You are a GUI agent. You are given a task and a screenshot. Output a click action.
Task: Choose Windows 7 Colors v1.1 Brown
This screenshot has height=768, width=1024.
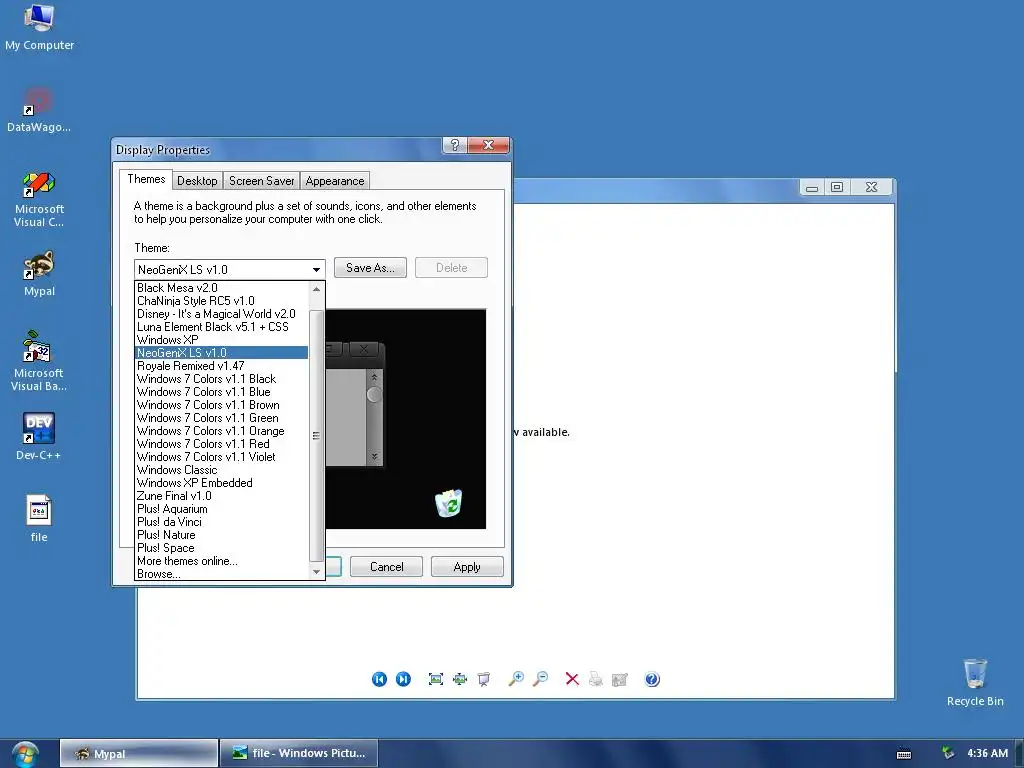pos(221,405)
